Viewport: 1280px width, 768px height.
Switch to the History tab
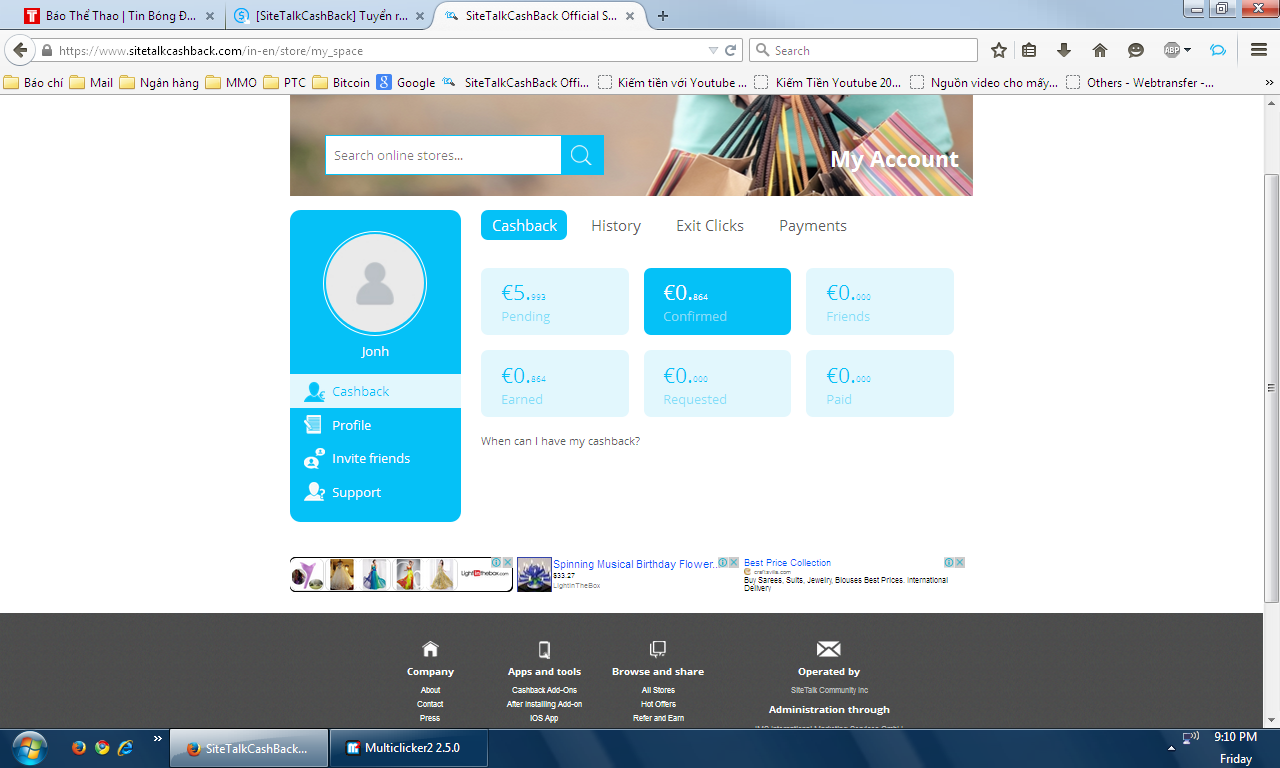pos(616,225)
